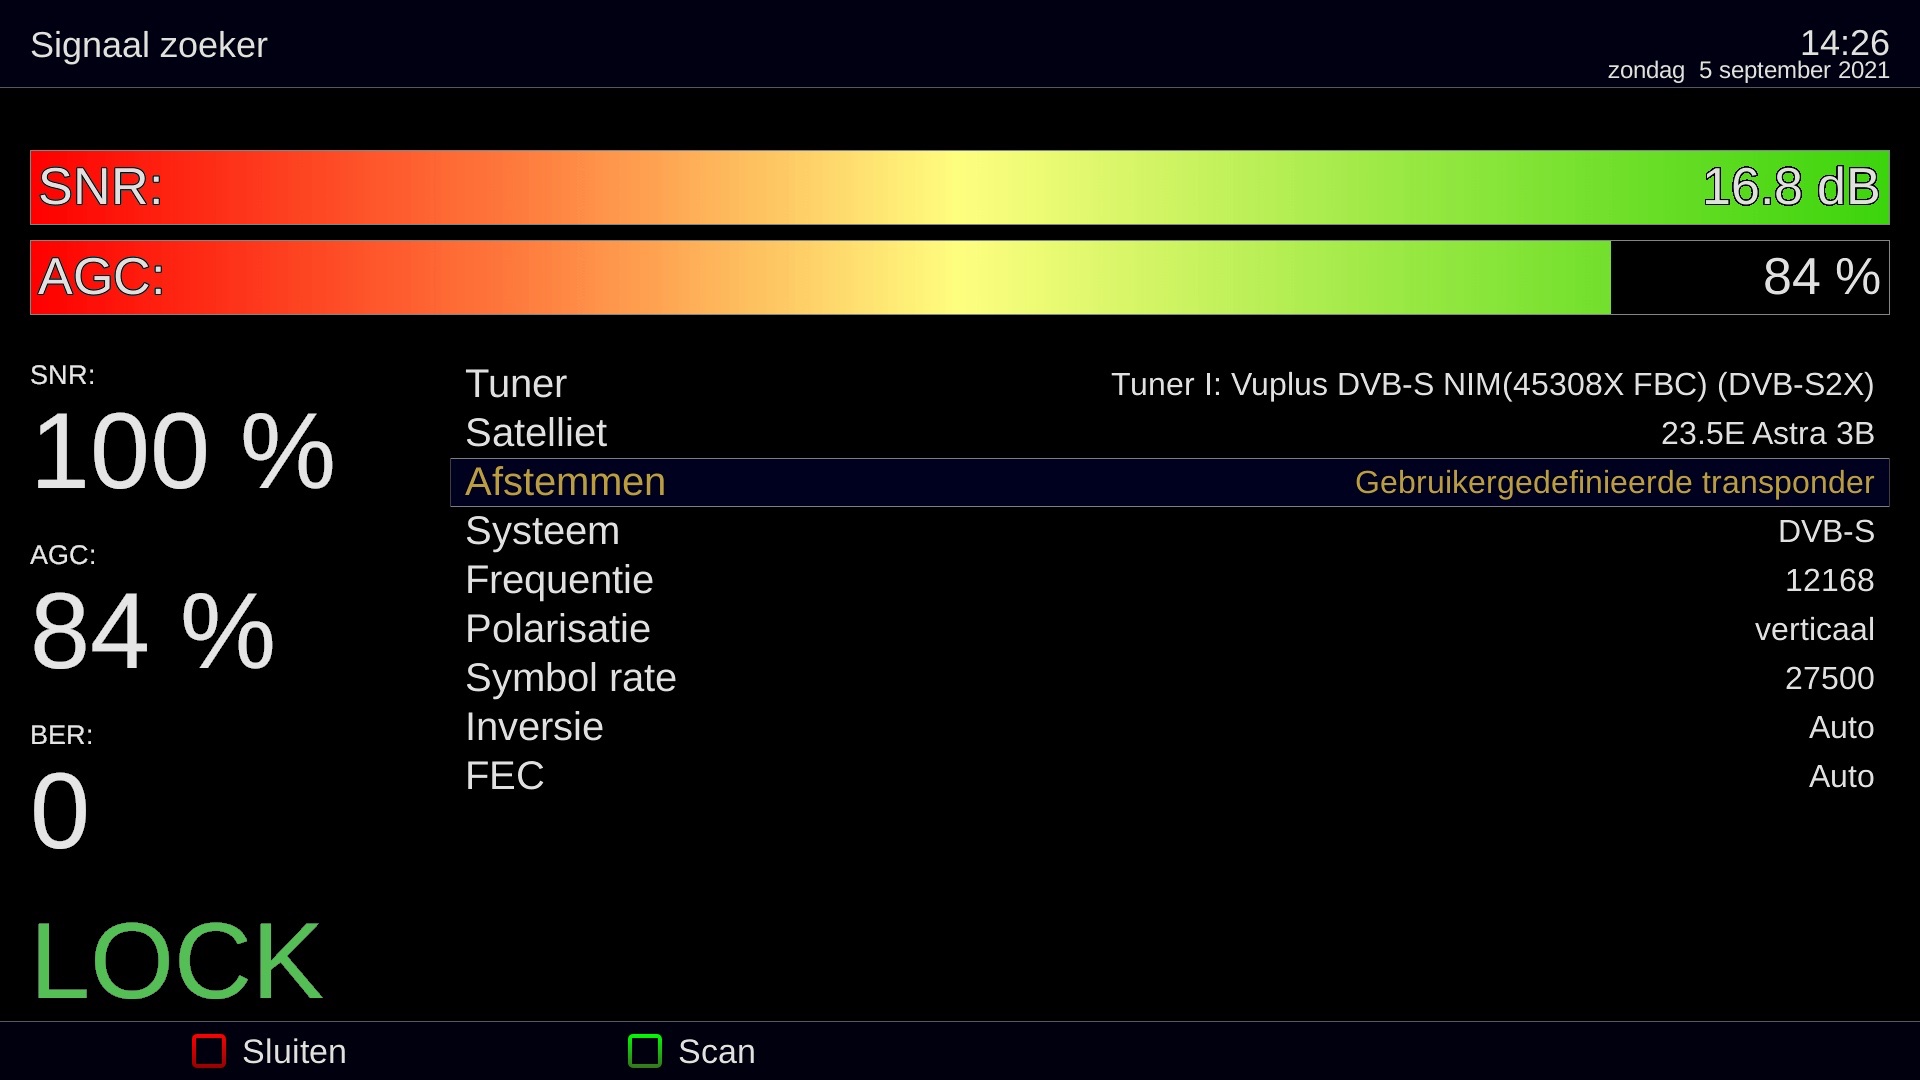Change satellite value 23.5E Astra 3B
This screenshot has height=1080, width=1920.
click(1767, 433)
